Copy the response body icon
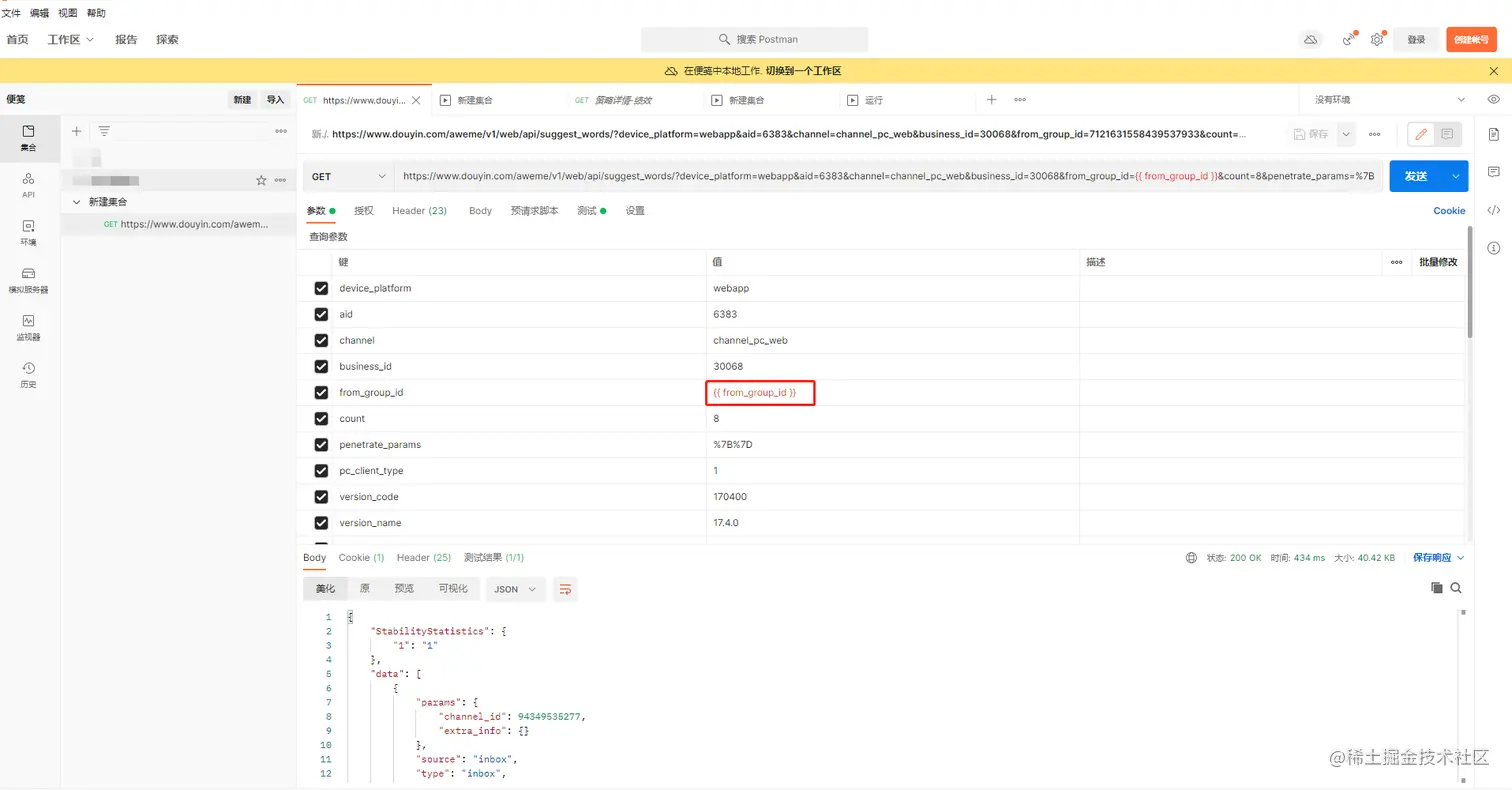The image size is (1512, 790). (x=1436, y=588)
